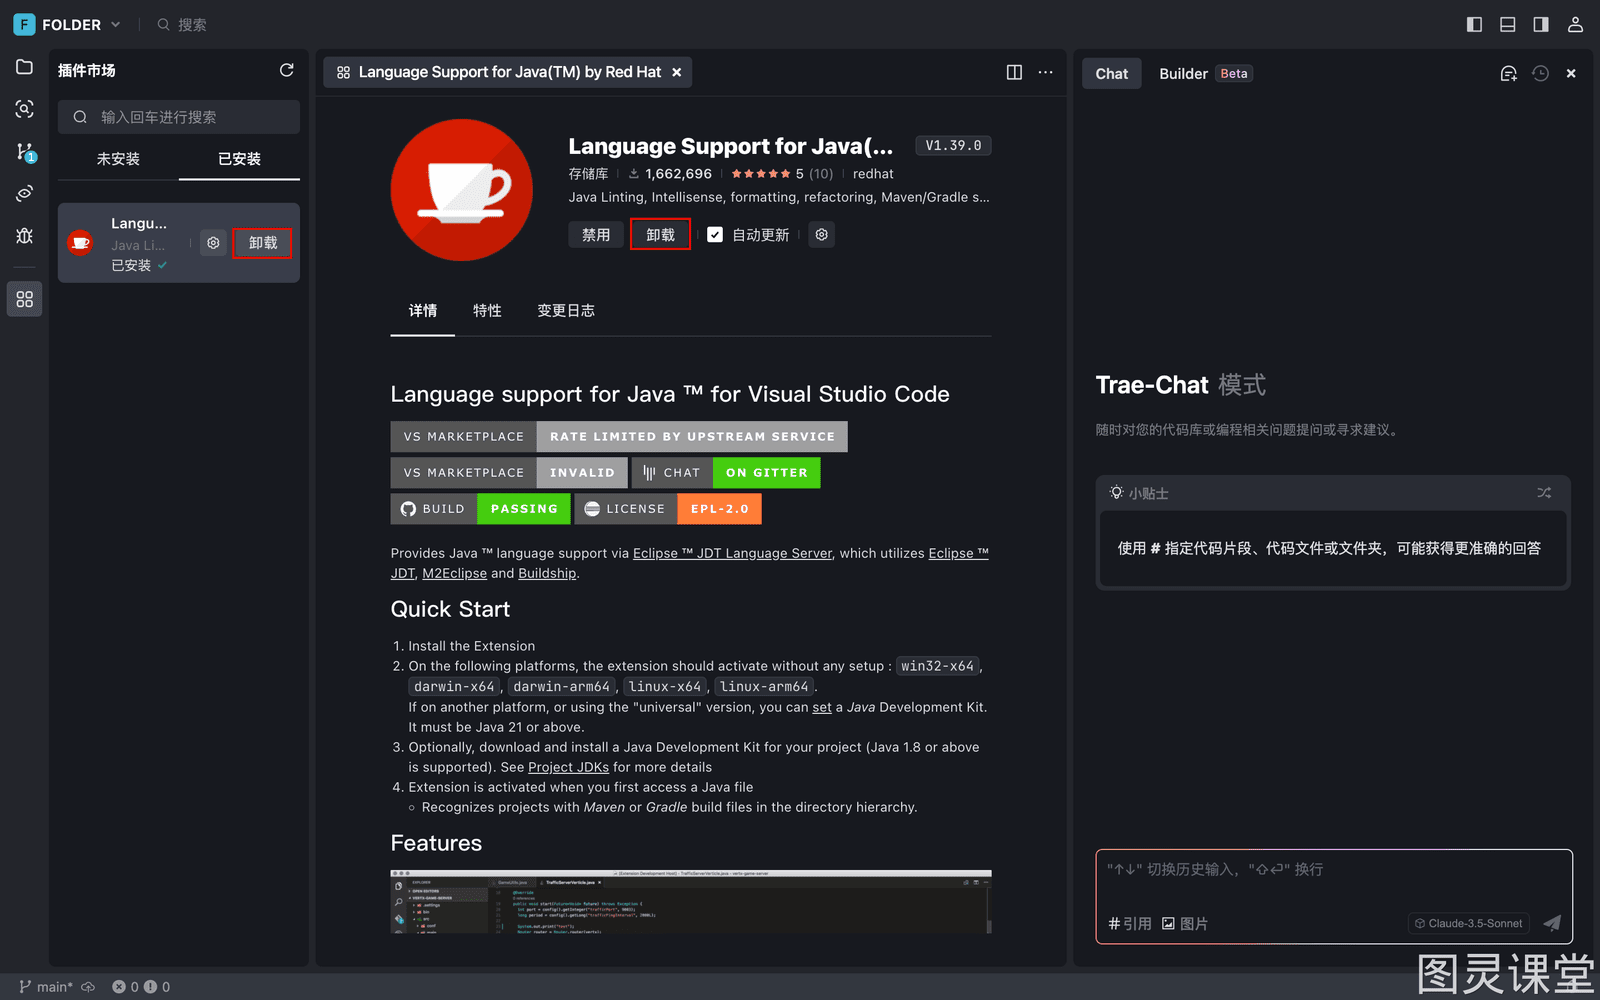Switch to the 已安装 tab
This screenshot has width=1600, height=1000.
pos(239,159)
